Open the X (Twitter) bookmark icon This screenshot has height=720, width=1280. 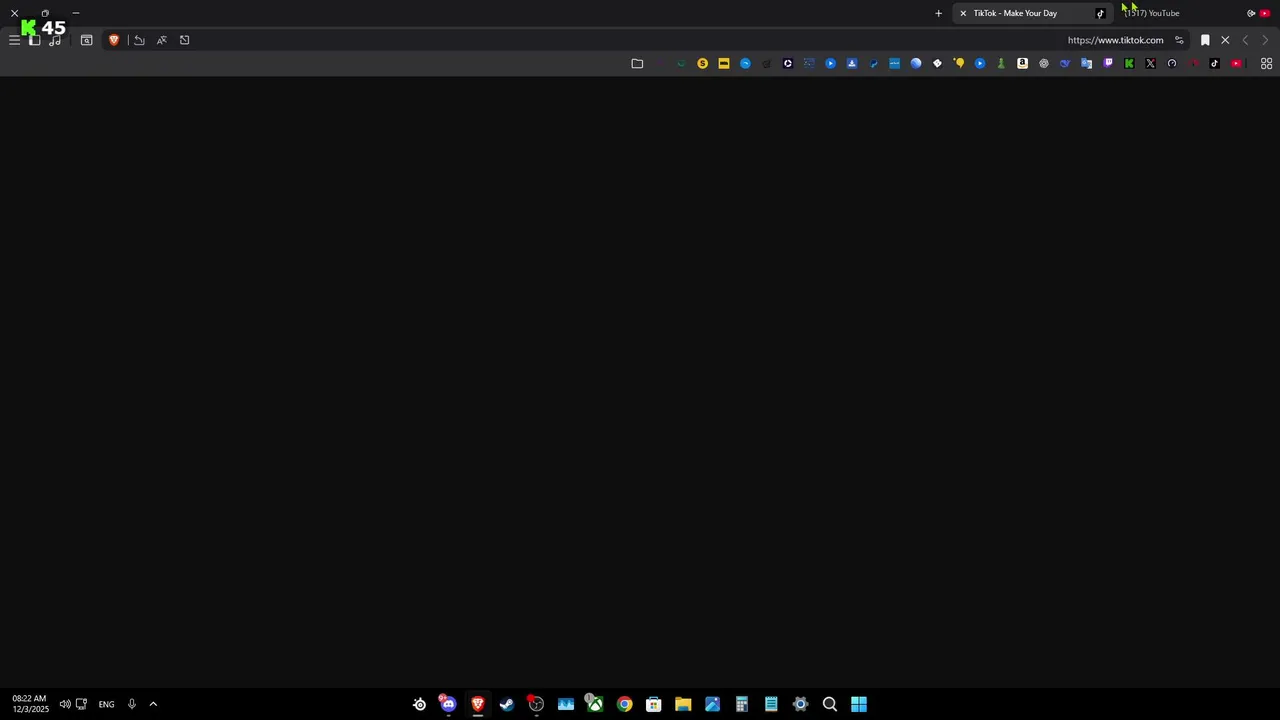(1150, 63)
